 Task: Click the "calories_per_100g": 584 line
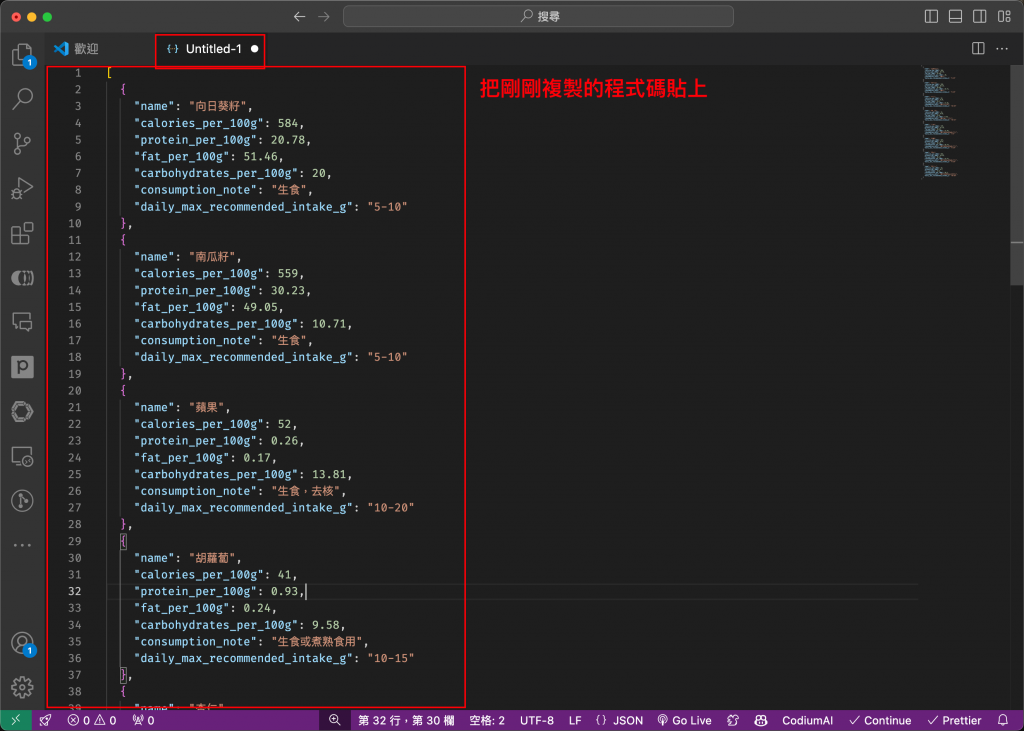point(219,123)
